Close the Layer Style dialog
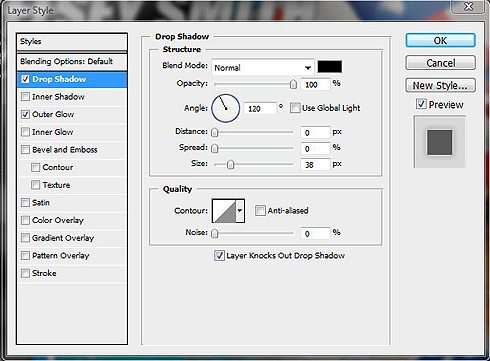 (x=469, y=6)
